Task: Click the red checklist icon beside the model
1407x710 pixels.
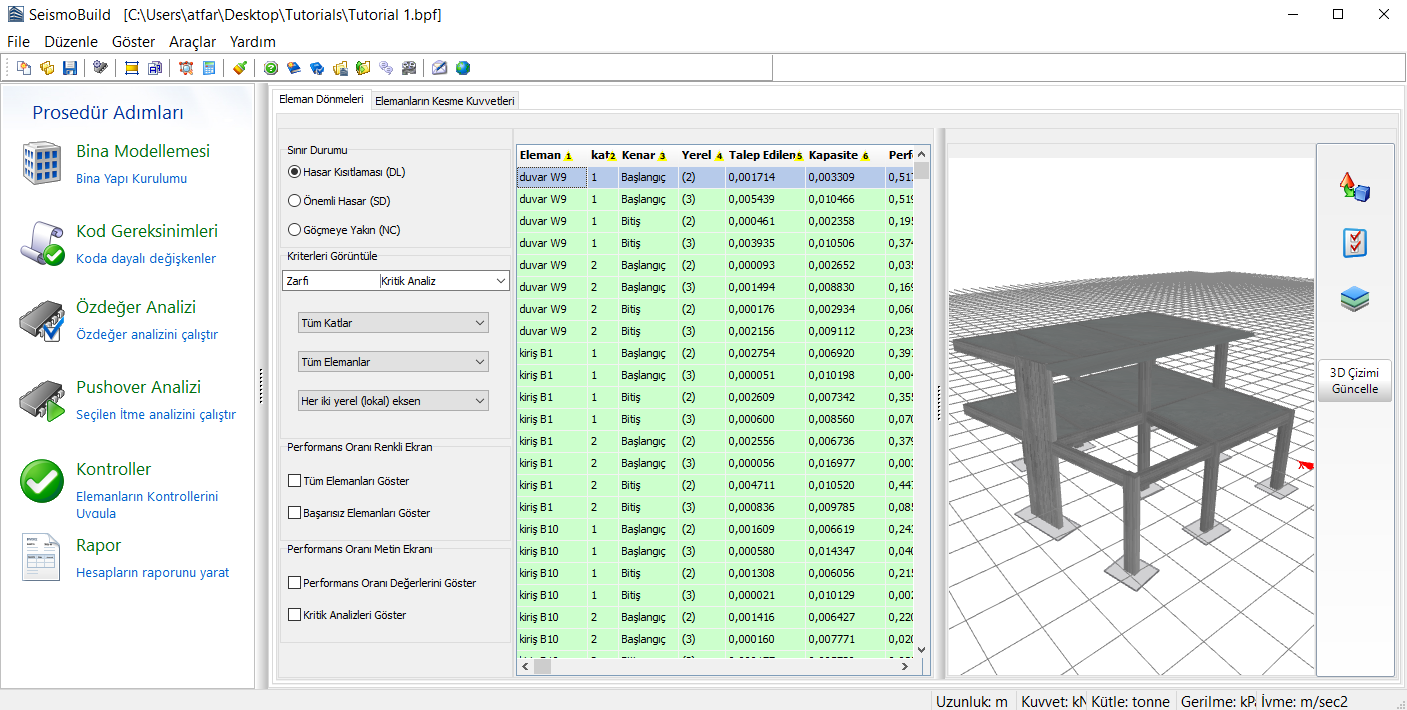Action: pos(1354,242)
